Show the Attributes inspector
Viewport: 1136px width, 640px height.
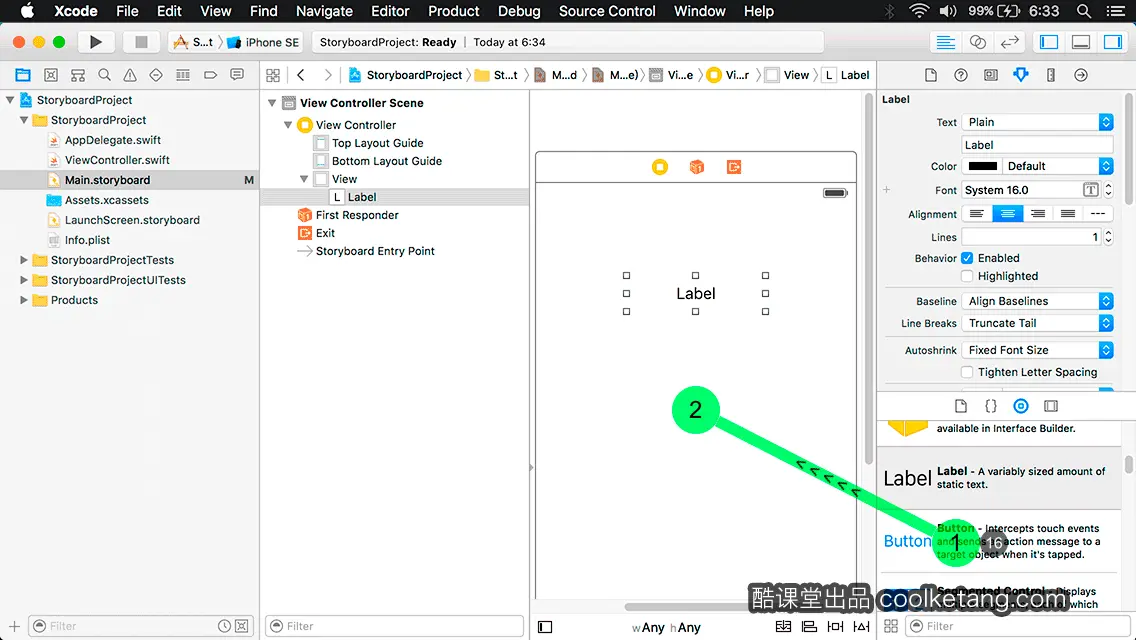[x=1021, y=75]
